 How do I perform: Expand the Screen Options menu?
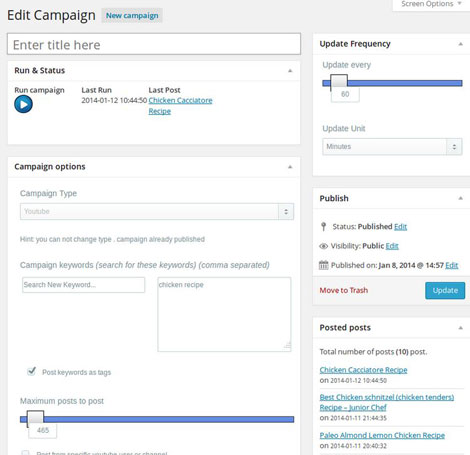[x=431, y=4]
